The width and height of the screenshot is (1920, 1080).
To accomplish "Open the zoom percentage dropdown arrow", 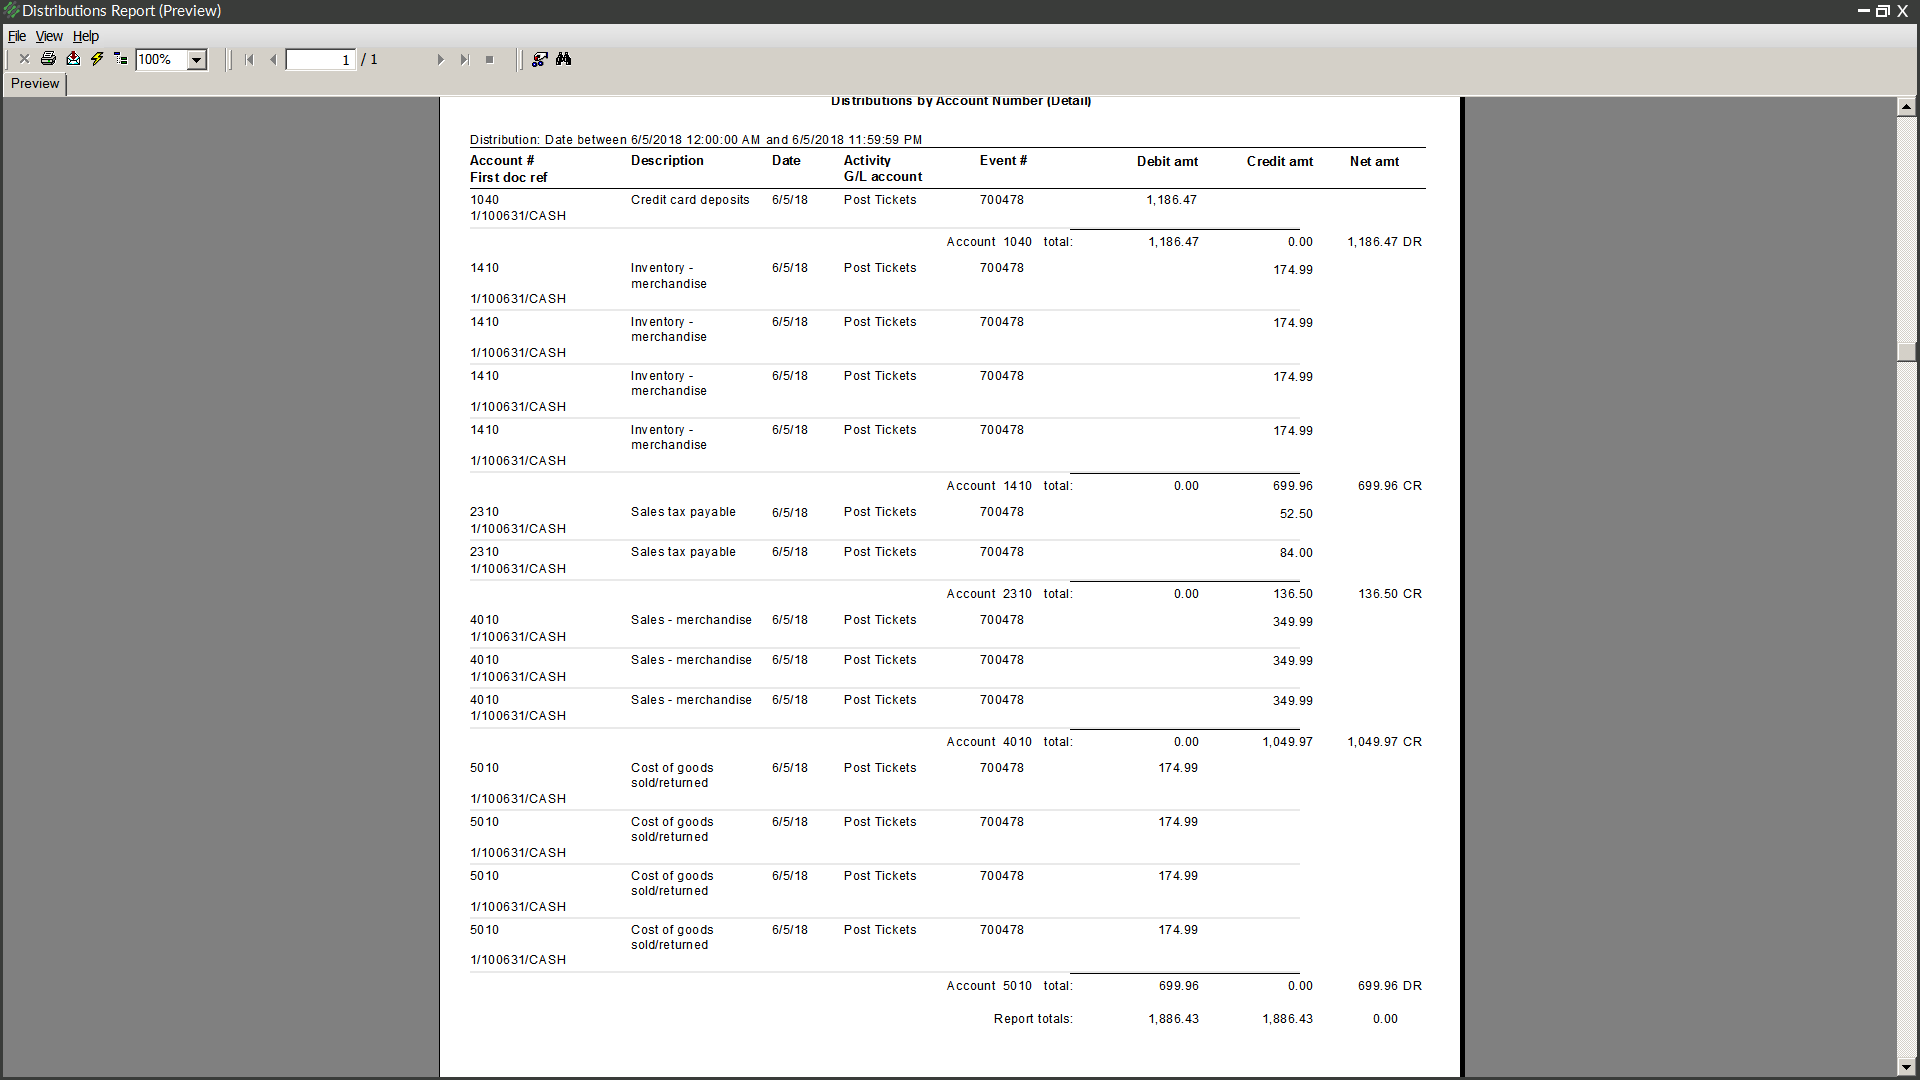I will pyautogui.click(x=197, y=60).
